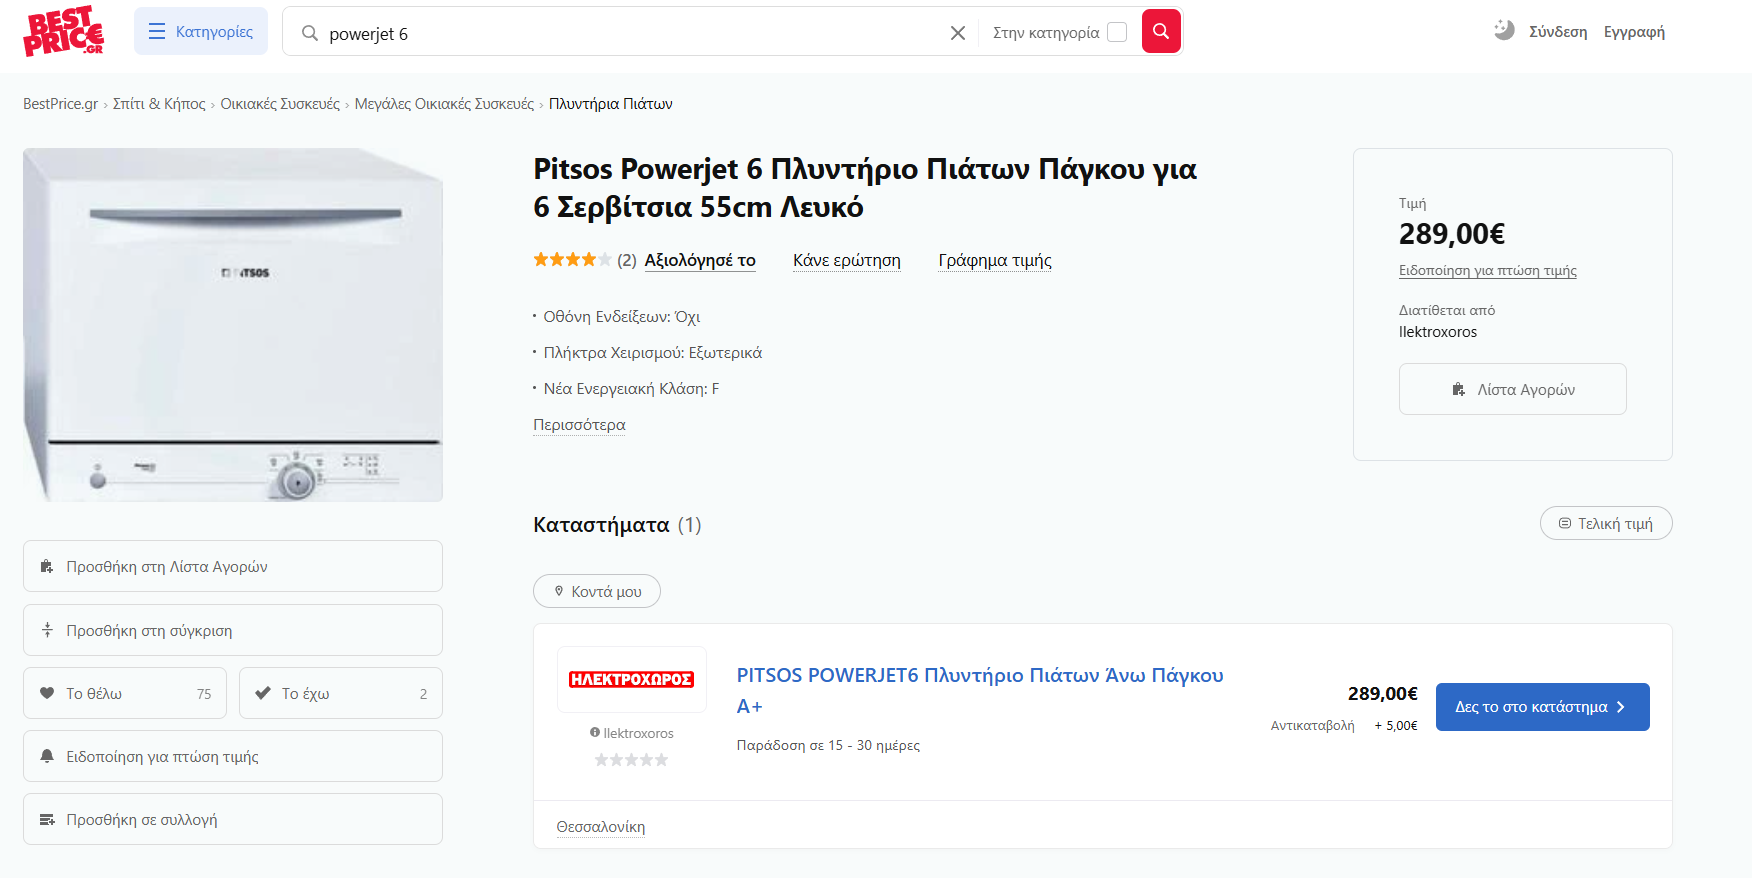Clear the search text with the X icon
This screenshot has height=878, width=1752.
click(x=957, y=33)
